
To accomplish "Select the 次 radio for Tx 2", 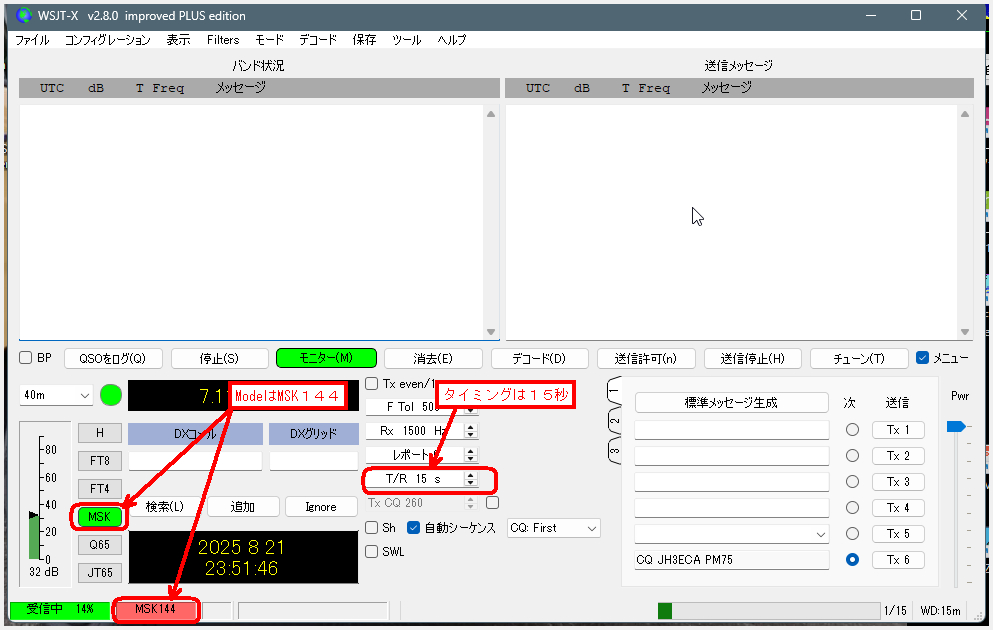I will 852,456.
